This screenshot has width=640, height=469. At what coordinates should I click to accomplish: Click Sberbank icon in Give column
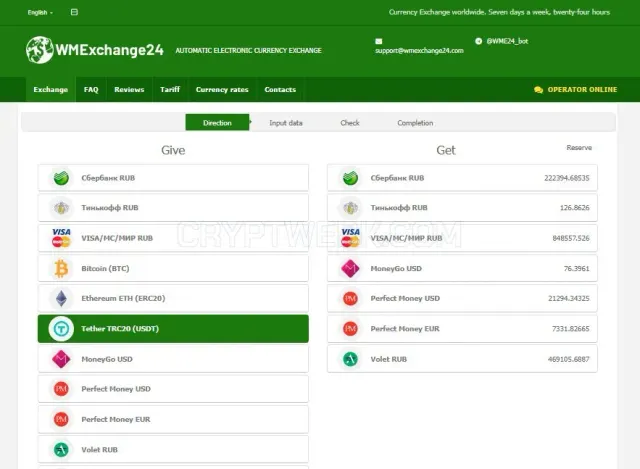(x=61, y=178)
